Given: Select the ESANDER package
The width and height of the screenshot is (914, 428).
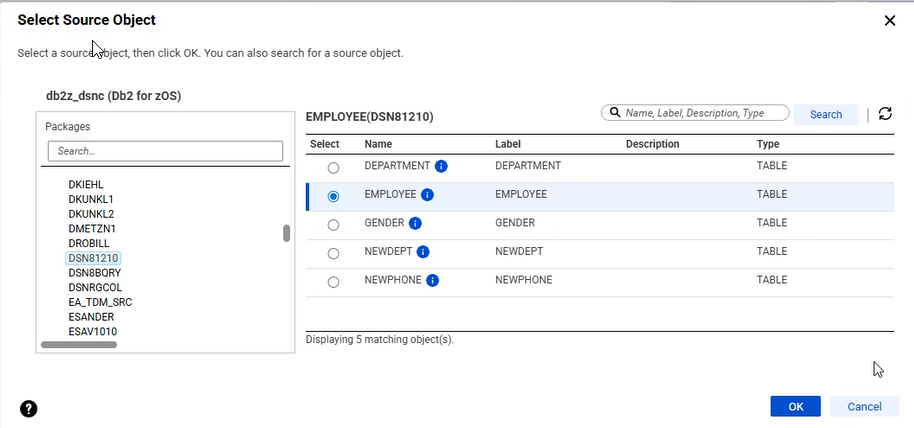Looking at the screenshot, I should pos(91,317).
